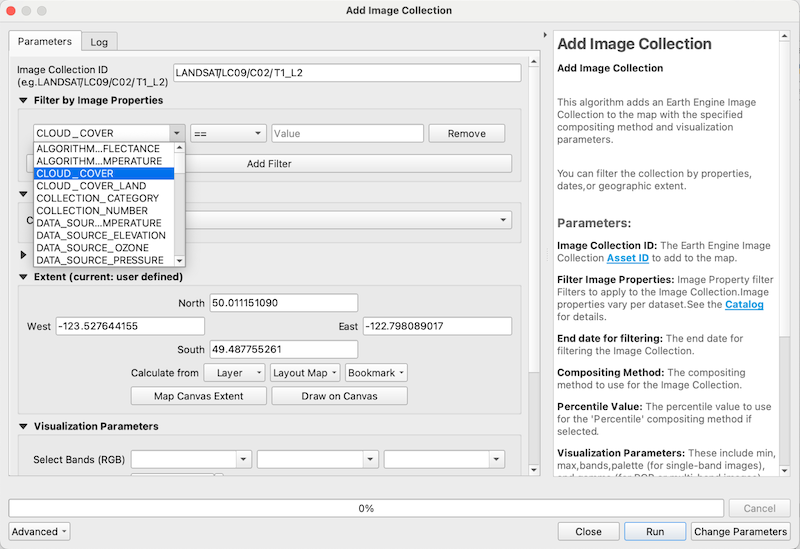Switch to the Log tab
This screenshot has height=549, width=800.
99,42
